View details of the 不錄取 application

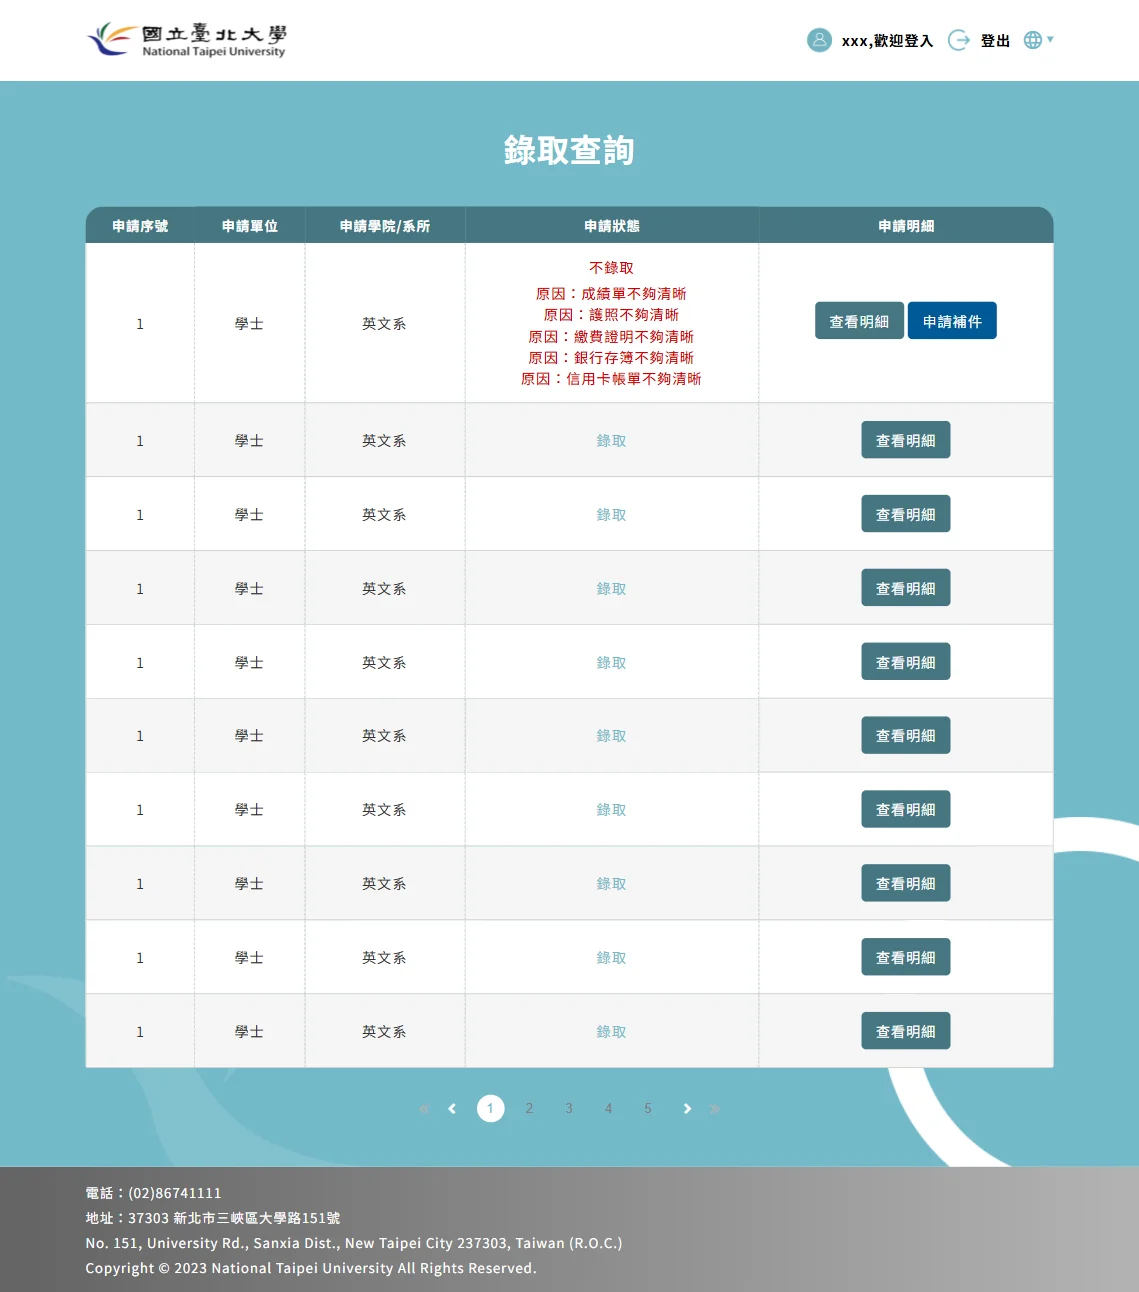click(x=859, y=321)
